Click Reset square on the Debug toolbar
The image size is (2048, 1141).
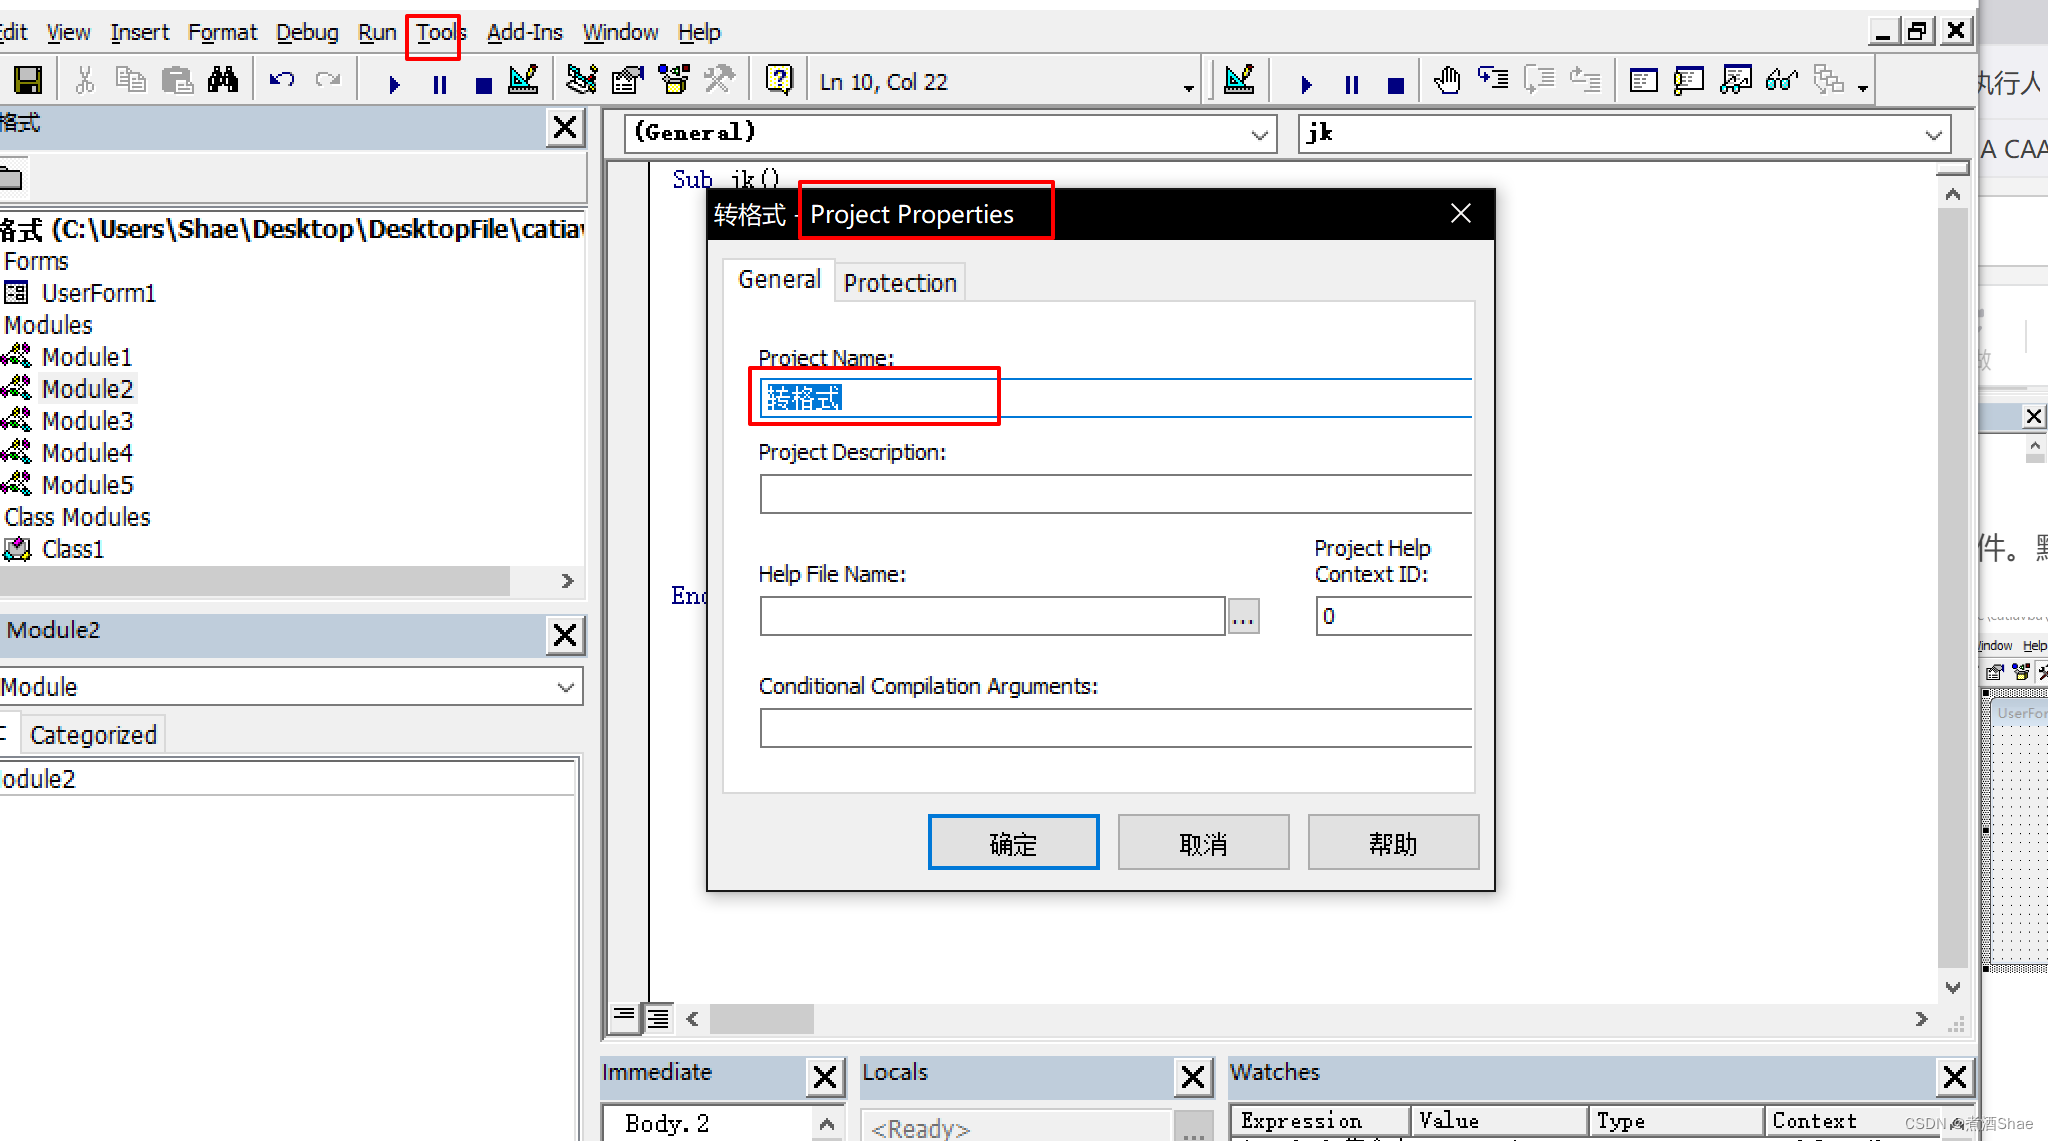[1396, 84]
